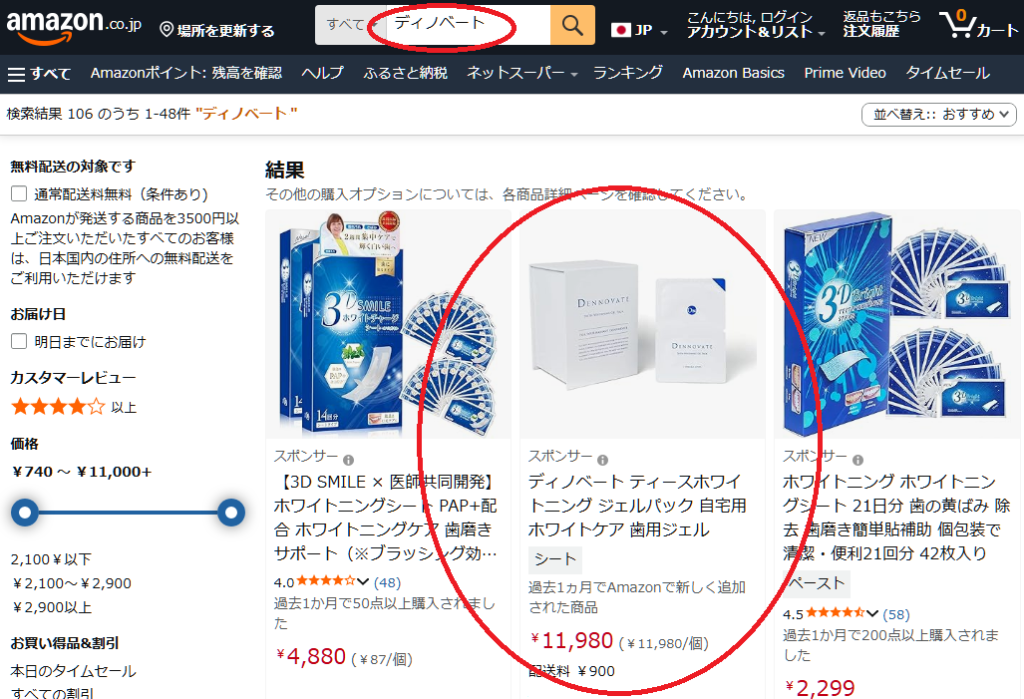Open ランキング in navigation bar
1024x699 pixels.
pos(628,73)
